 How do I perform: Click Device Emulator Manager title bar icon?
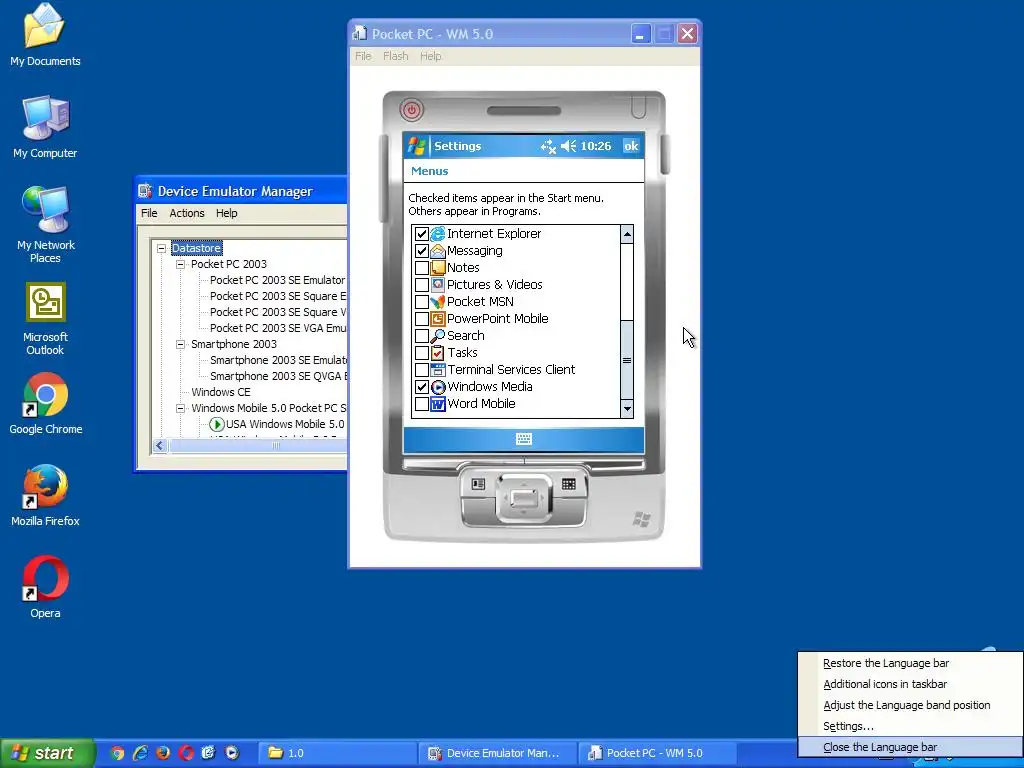(145, 191)
